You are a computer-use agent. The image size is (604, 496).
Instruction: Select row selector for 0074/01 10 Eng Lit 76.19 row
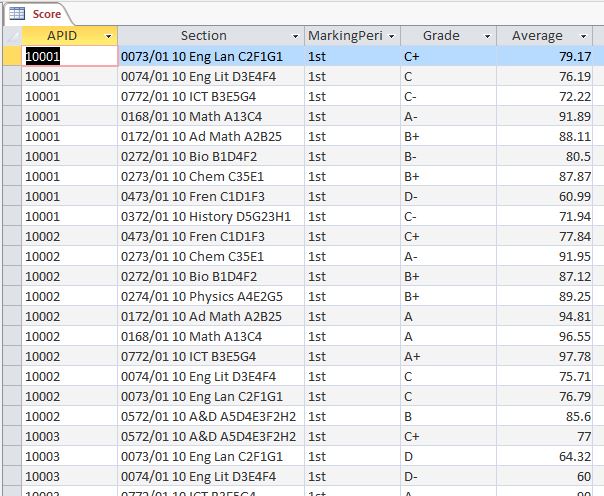[x=12, y=76]
